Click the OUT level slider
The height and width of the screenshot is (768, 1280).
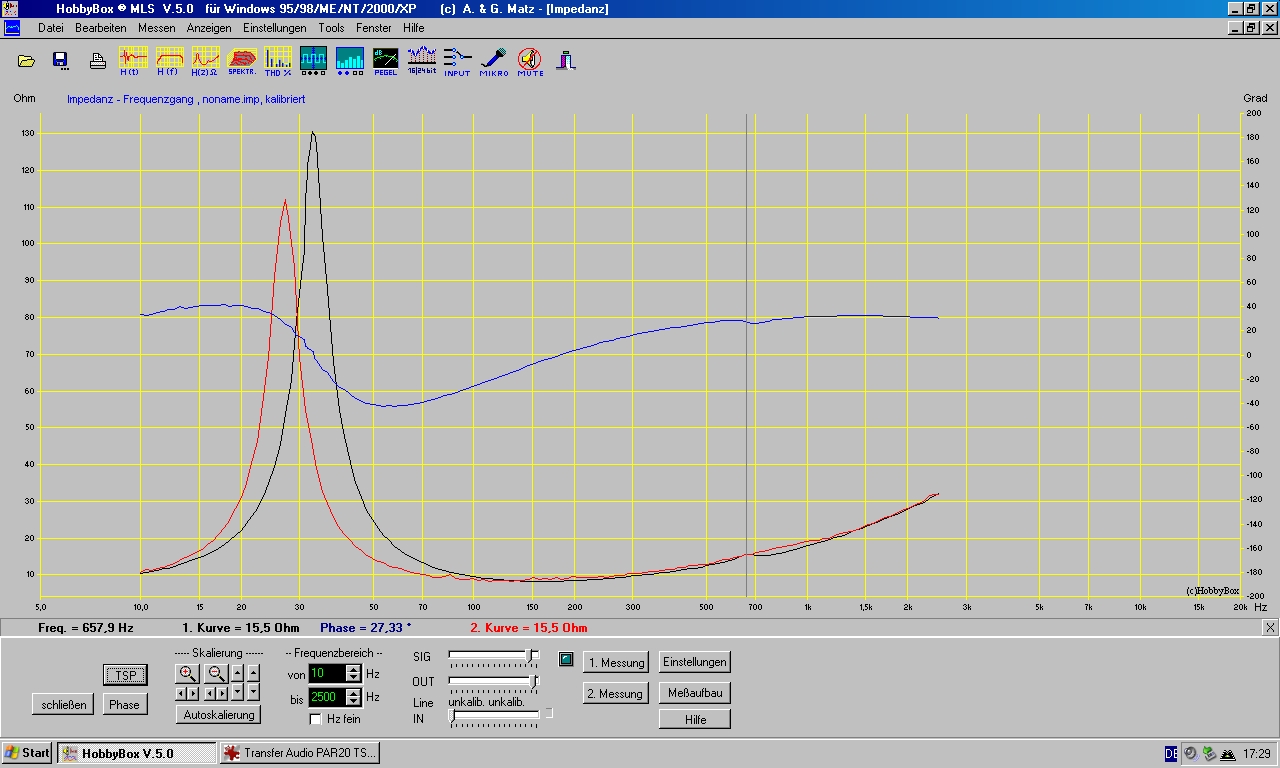[495, 682]
